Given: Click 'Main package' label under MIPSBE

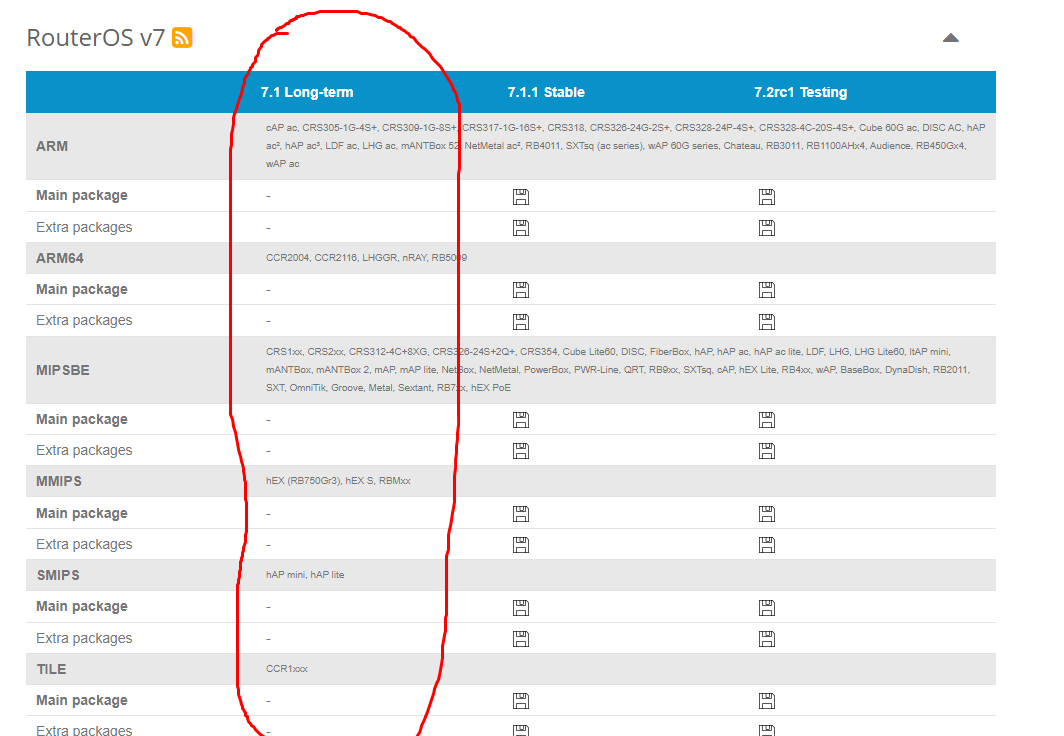Looking at the screenshot, I should 81,419.
